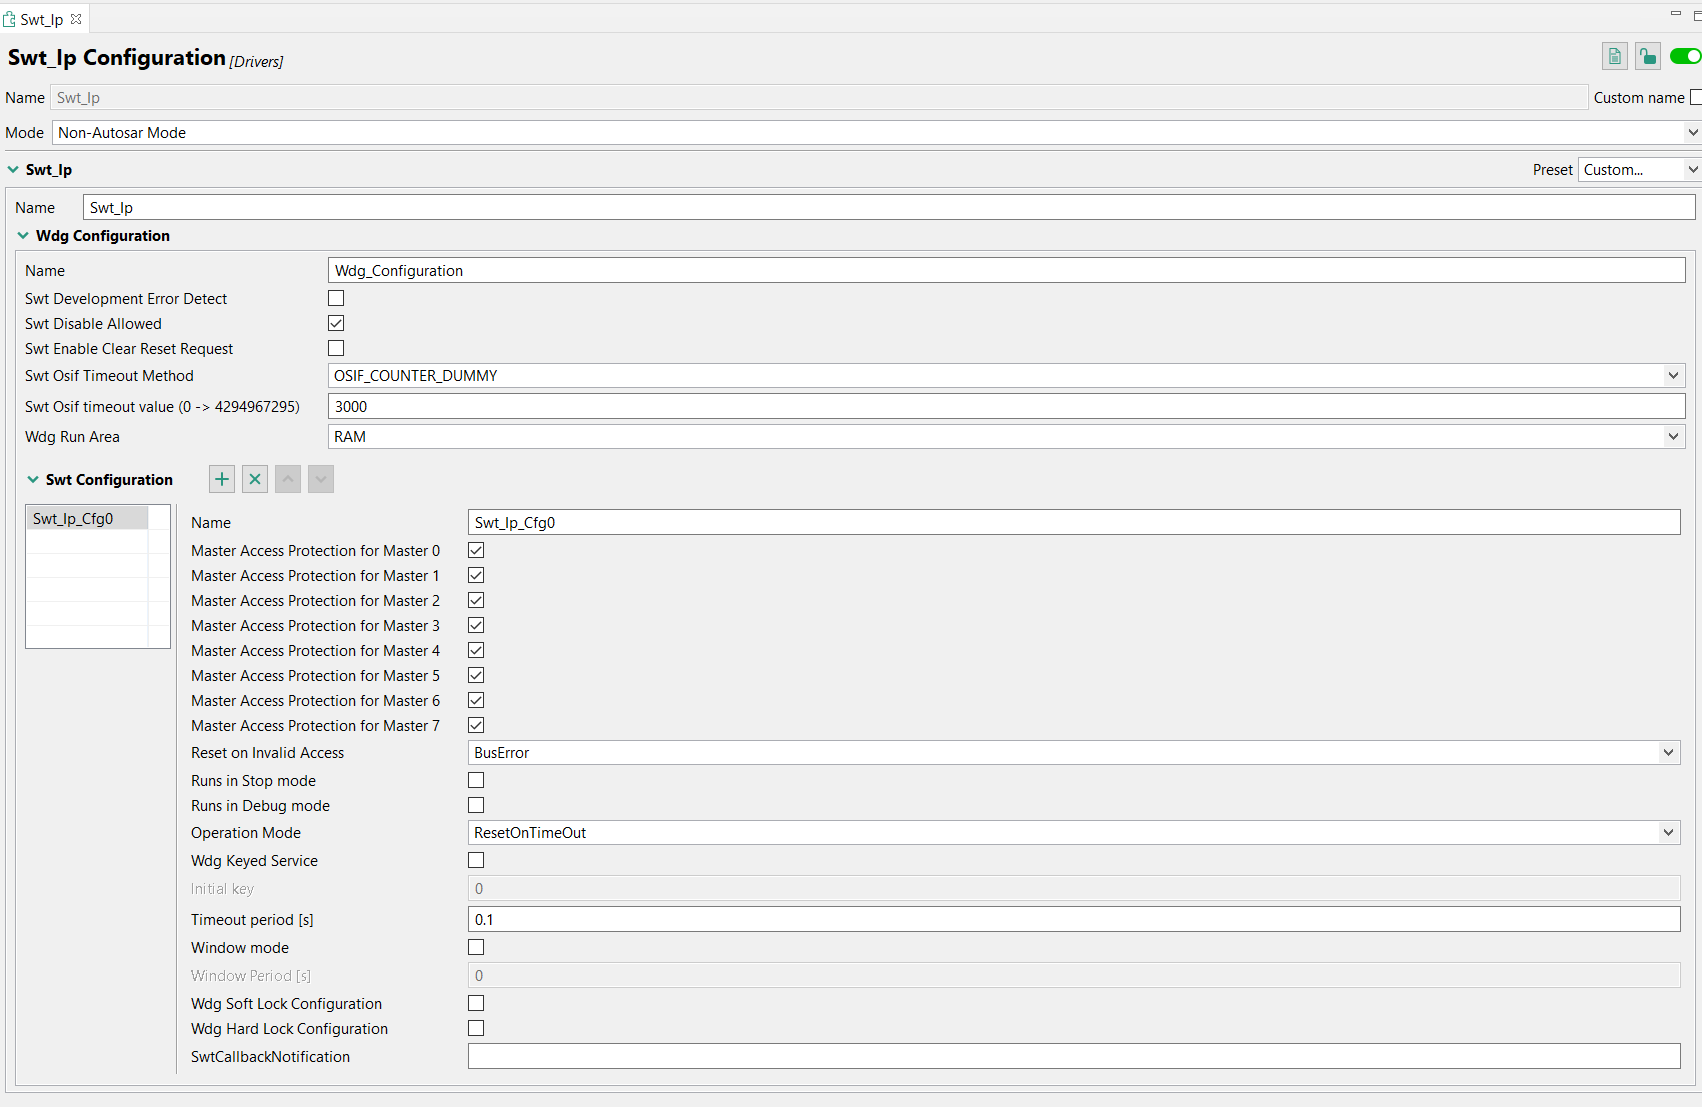Collapse the Swt Configuration section

click(32, 479)
